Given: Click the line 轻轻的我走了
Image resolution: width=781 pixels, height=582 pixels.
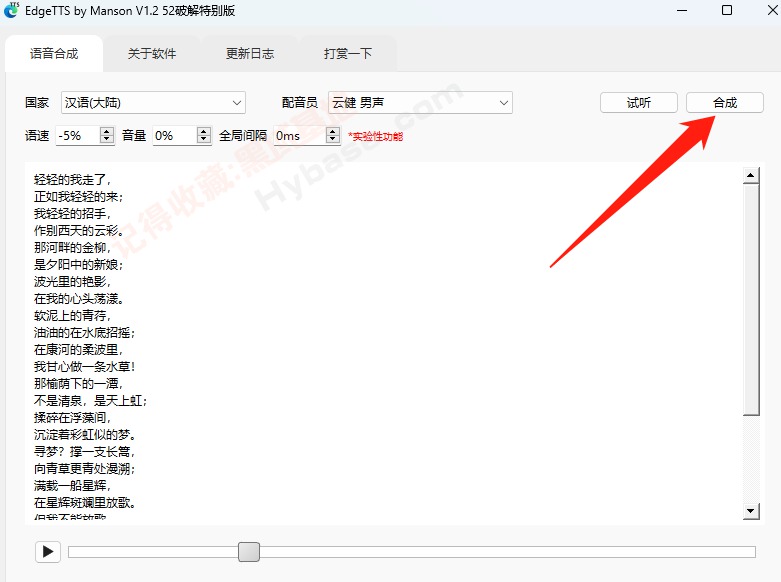Looking at the screenshot, I should [x=72, y=179].
